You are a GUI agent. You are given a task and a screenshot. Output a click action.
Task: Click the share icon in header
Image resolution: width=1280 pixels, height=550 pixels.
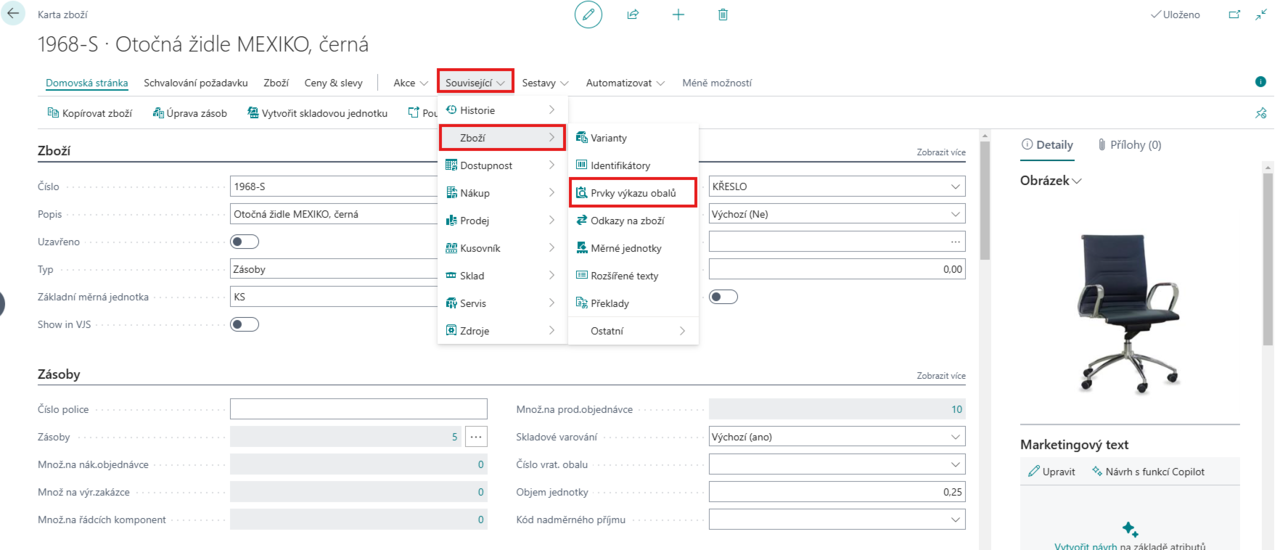click(633, 15)
